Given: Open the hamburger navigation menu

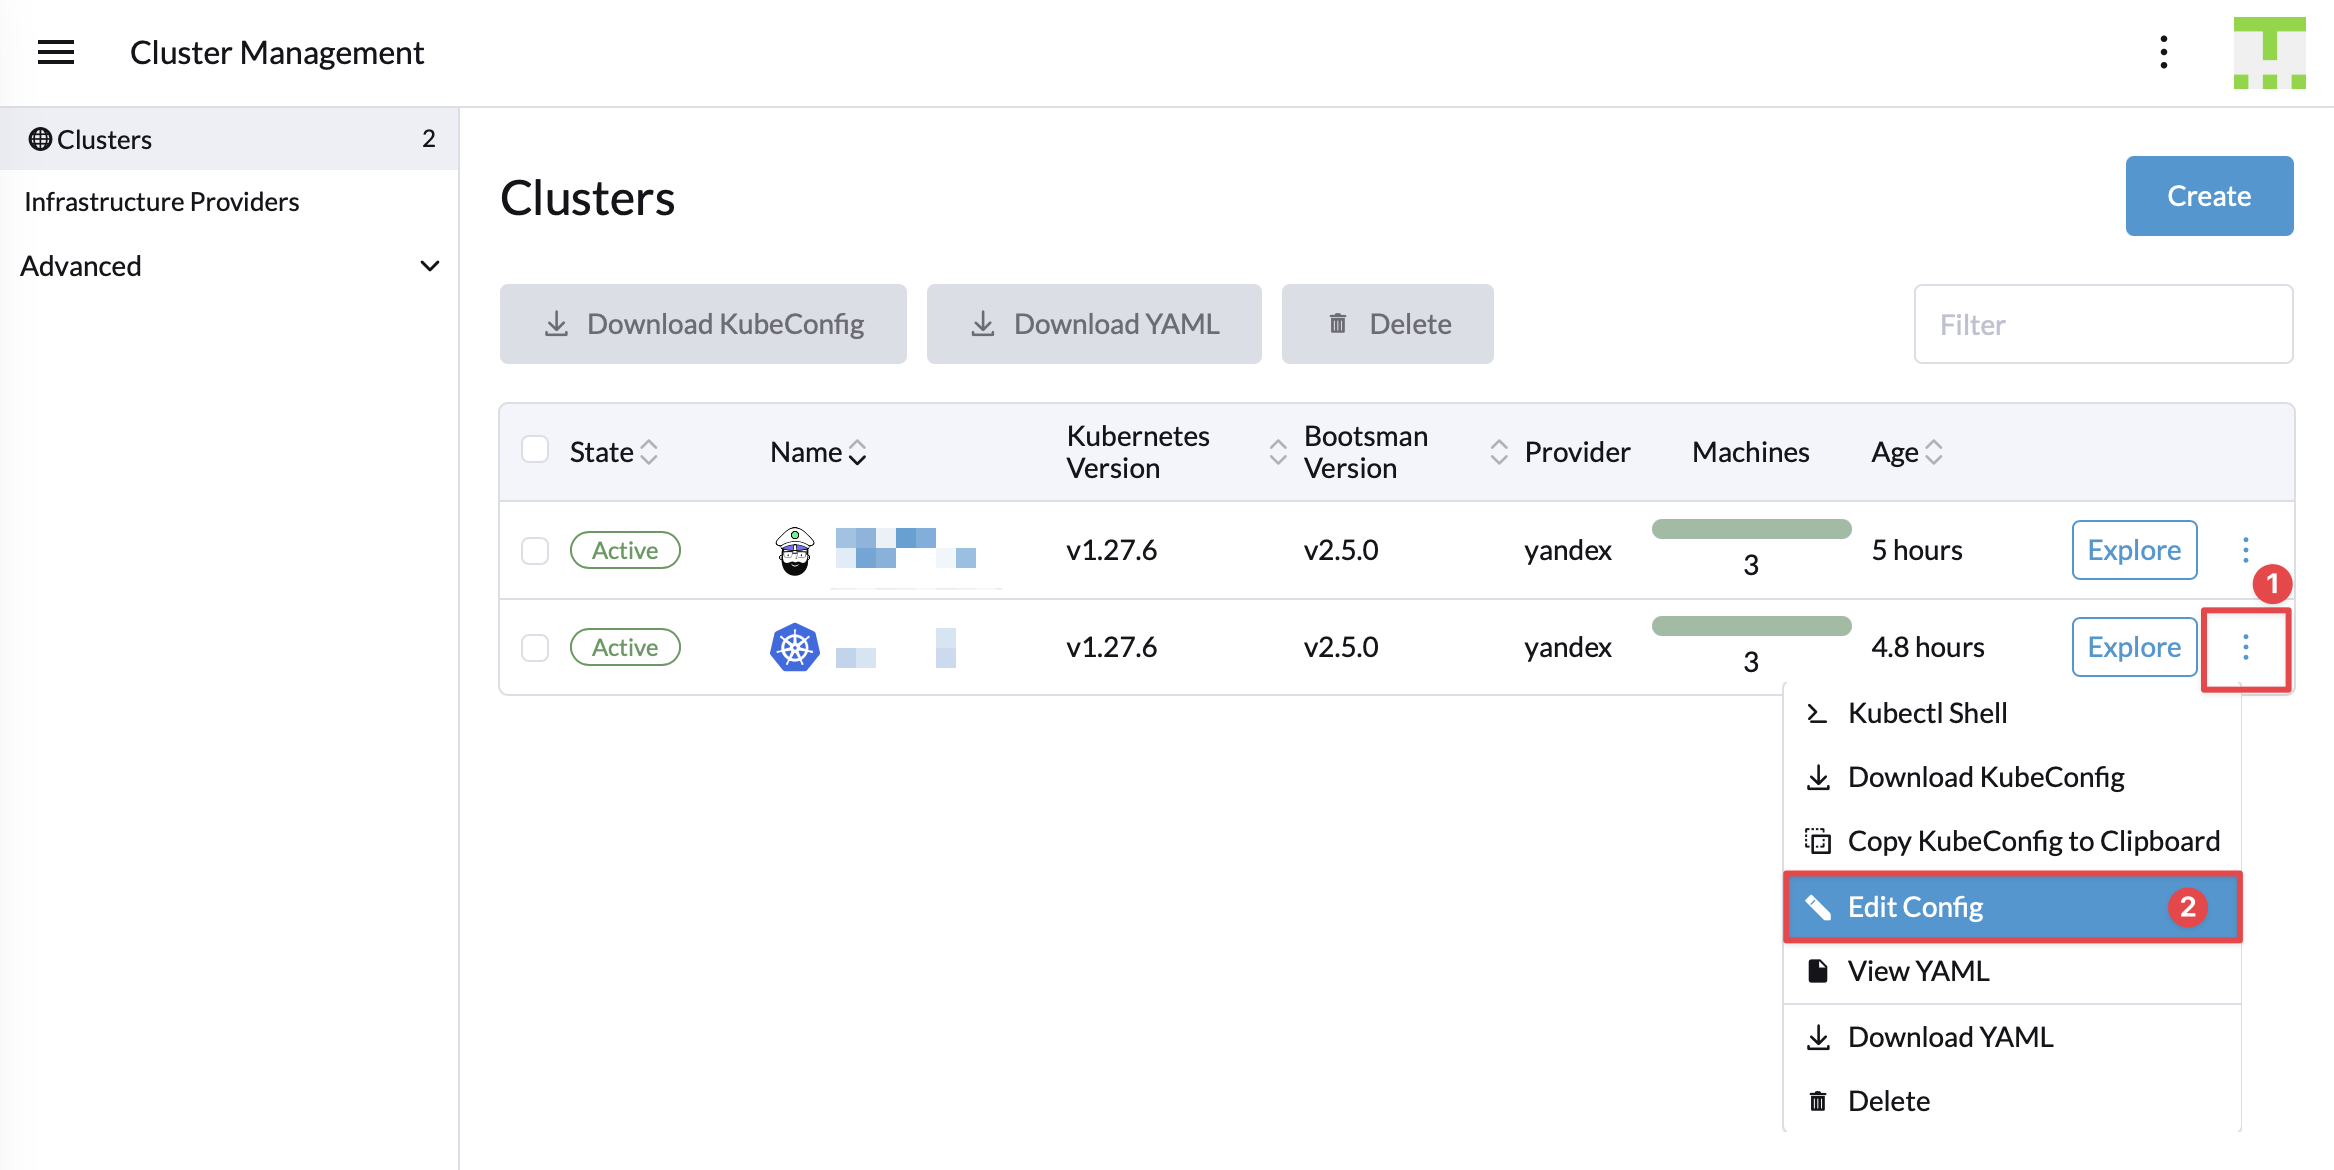Looking at the screenshot, I should click(56, 52).
